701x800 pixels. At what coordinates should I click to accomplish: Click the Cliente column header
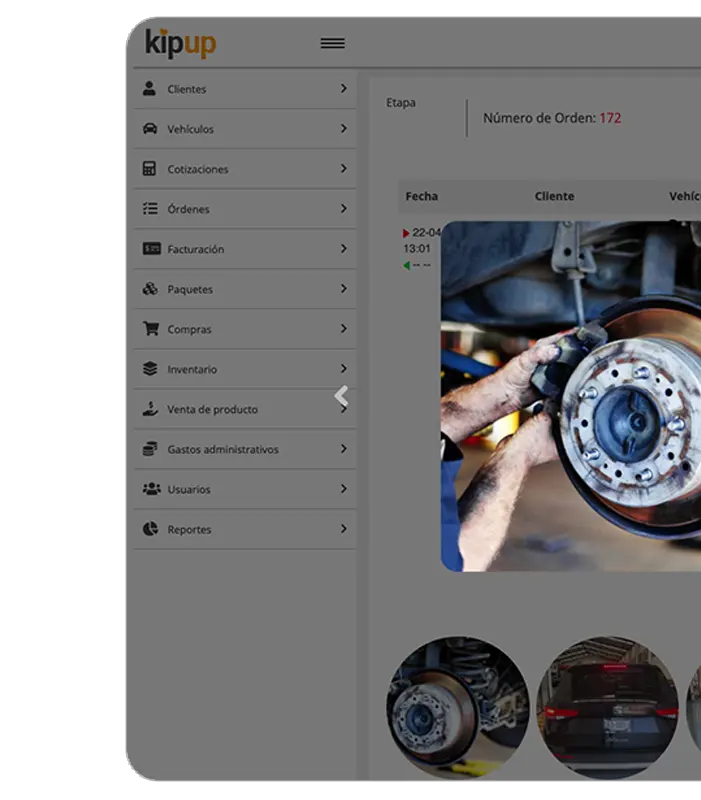point(554,196)
